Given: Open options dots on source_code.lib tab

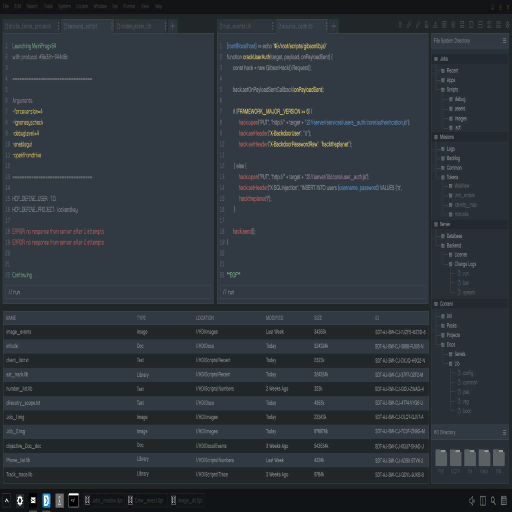Looking at the screenshot, I should 326,26.
